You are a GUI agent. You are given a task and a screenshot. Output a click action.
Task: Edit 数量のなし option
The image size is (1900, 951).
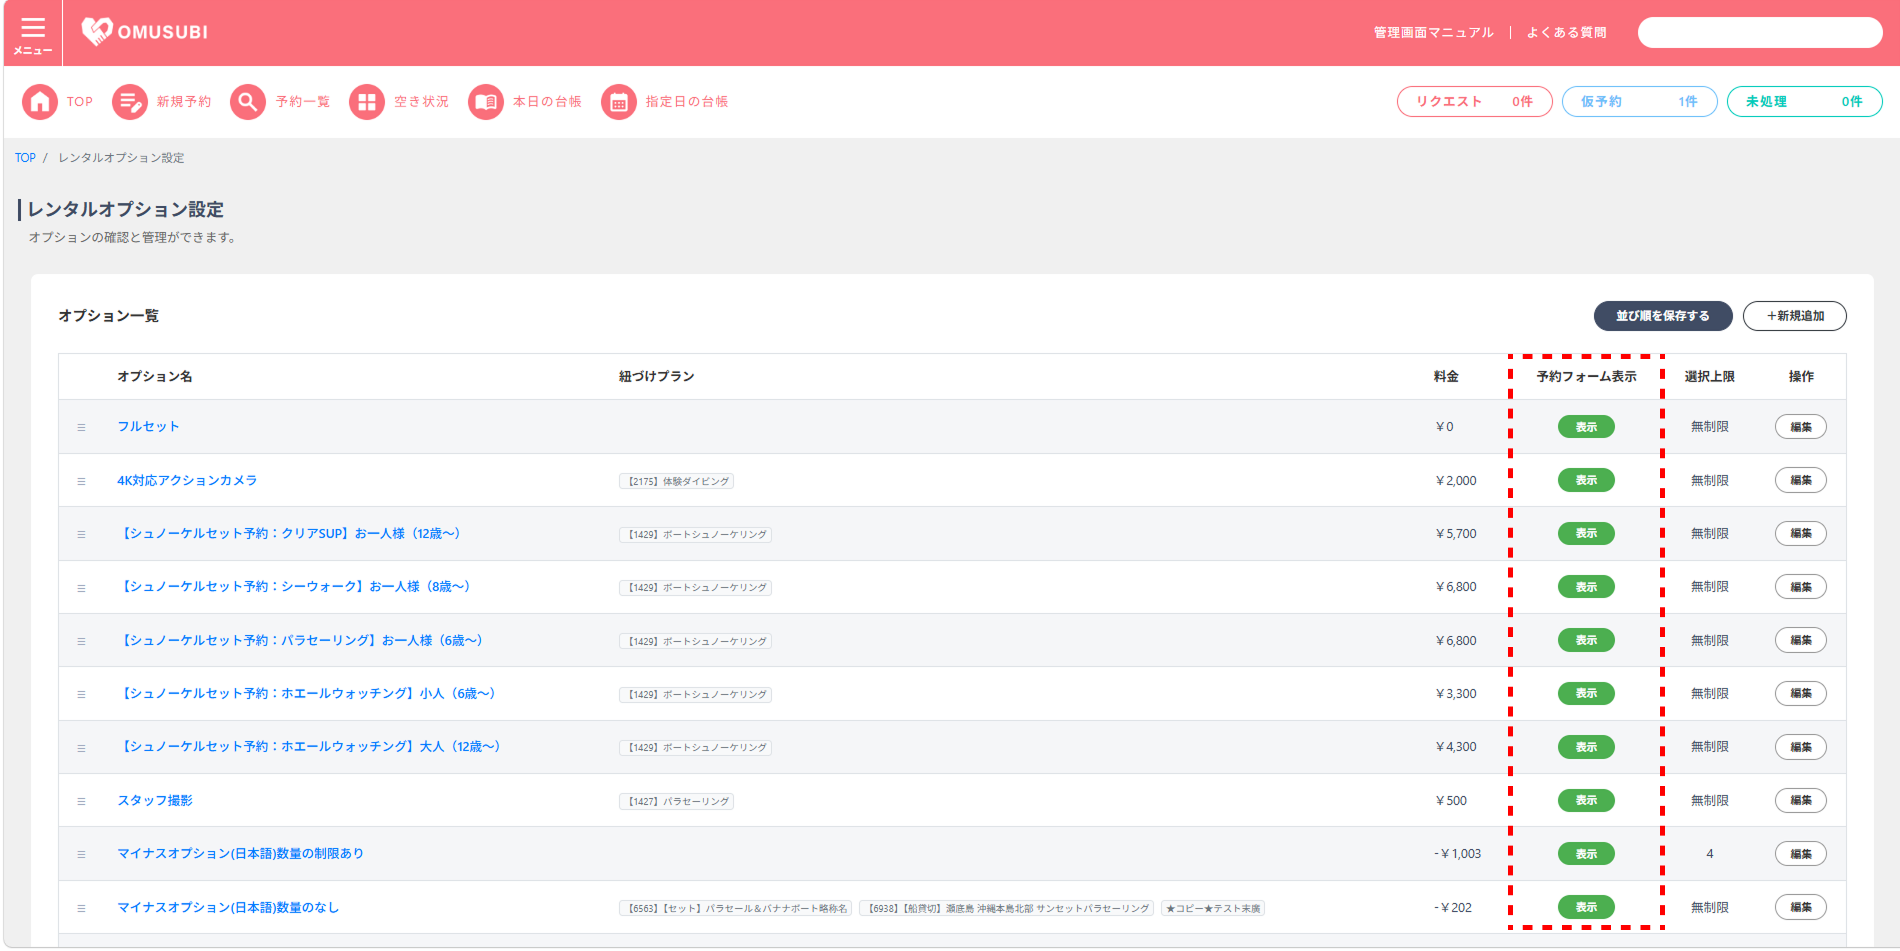click(1800, 907)
